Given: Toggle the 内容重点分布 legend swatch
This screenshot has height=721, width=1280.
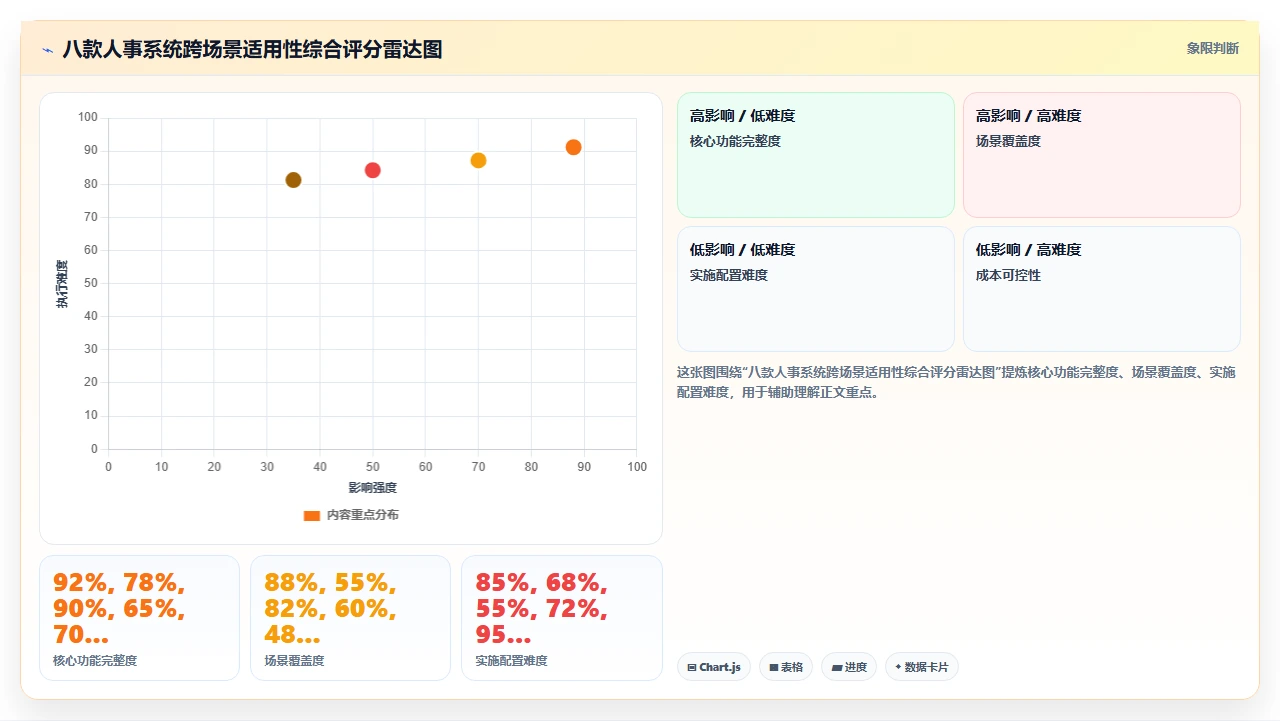Looking at the screenshot, I should (312, 516).
